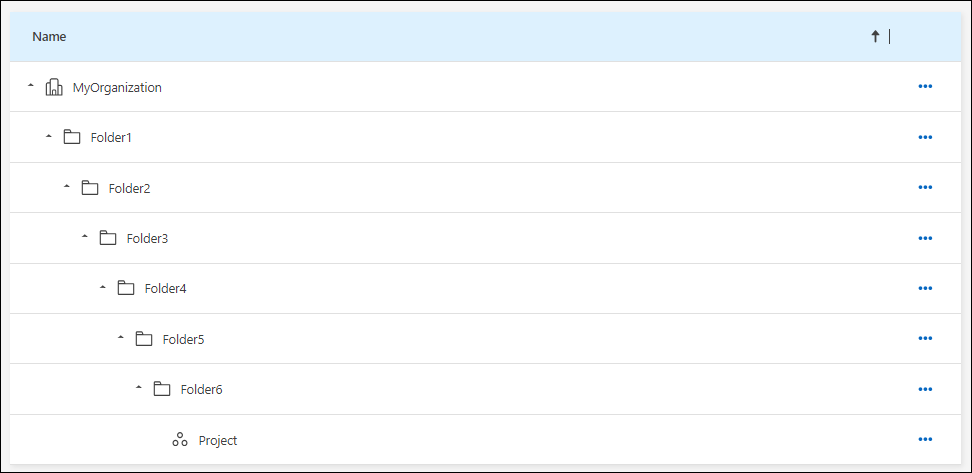Image resolution: width=972 pixels, height=473 pixels.
Task: Click the MyOrganization building icon
Action: pos(54,87)
